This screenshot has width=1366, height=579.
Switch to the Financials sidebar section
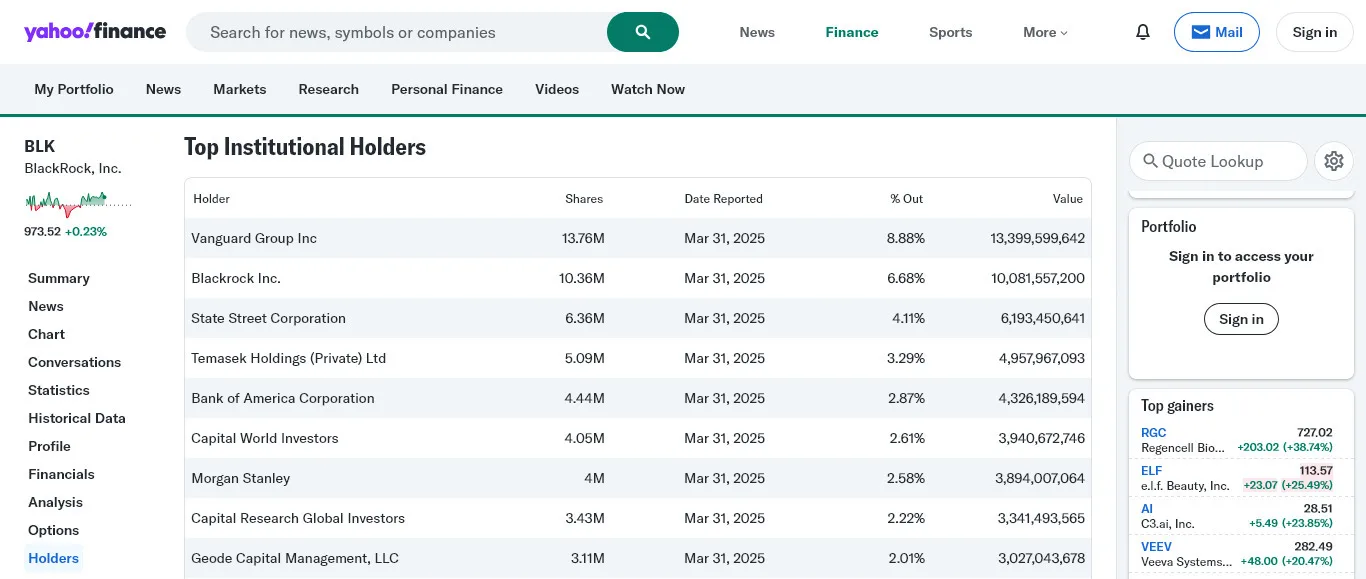click(x=61, y=474)
